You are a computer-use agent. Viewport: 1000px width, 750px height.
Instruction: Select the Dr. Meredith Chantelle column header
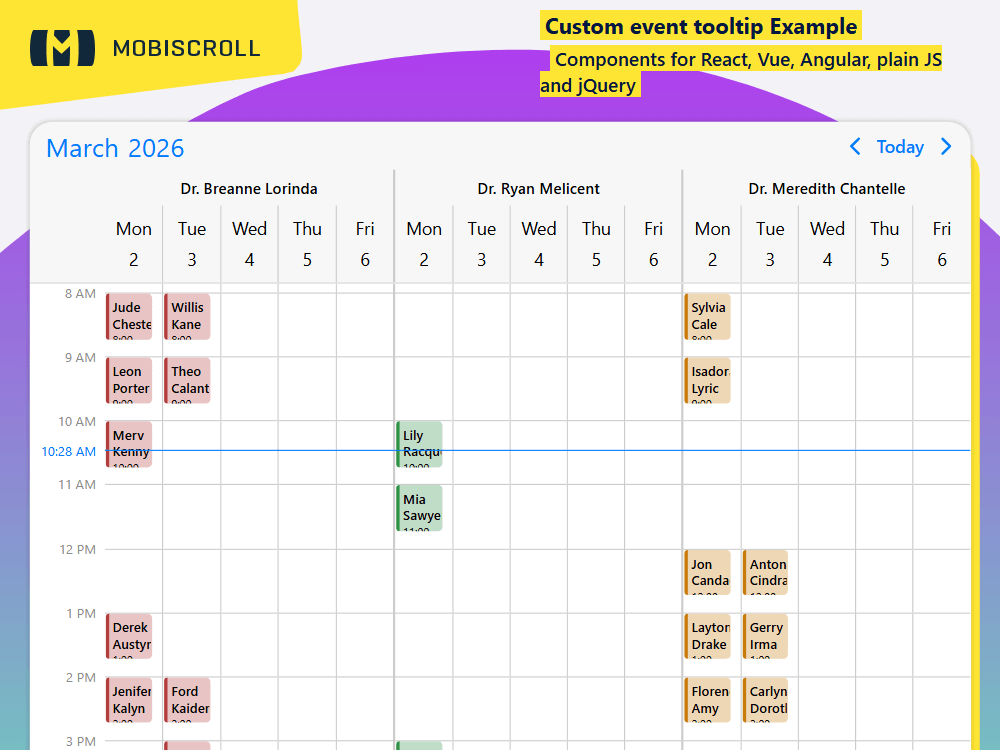pos(827,188)
